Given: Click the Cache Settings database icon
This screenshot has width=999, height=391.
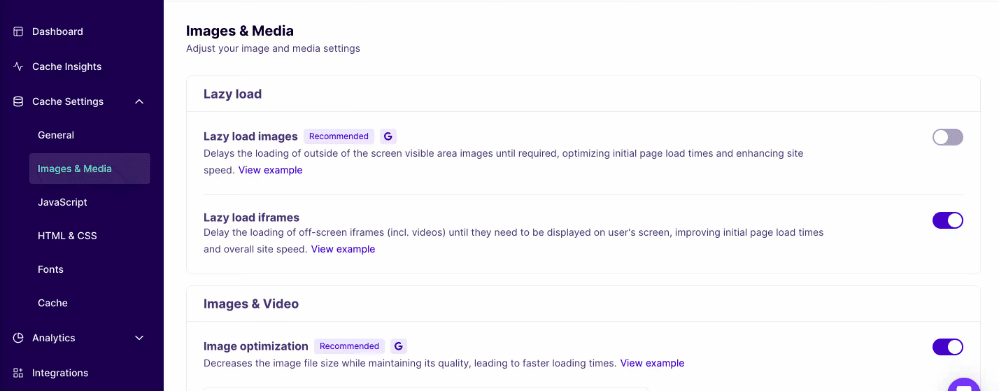Looking at the screenshot, I should pyautogui.click(x=18, y=101).
